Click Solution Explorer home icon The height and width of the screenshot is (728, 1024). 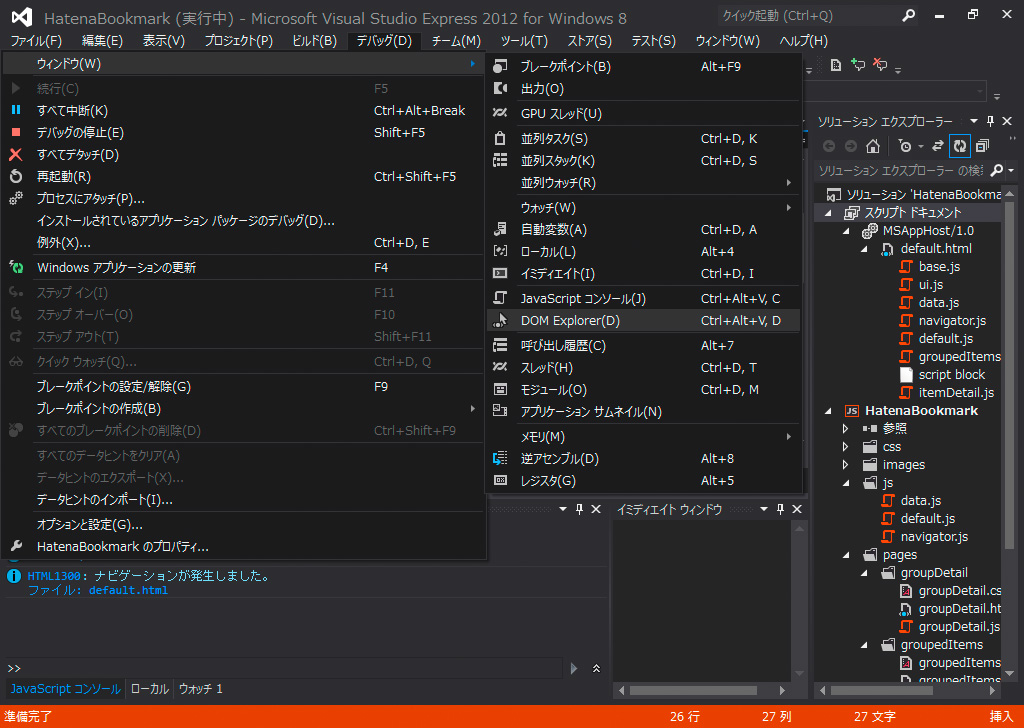click(x=873, y=146)
